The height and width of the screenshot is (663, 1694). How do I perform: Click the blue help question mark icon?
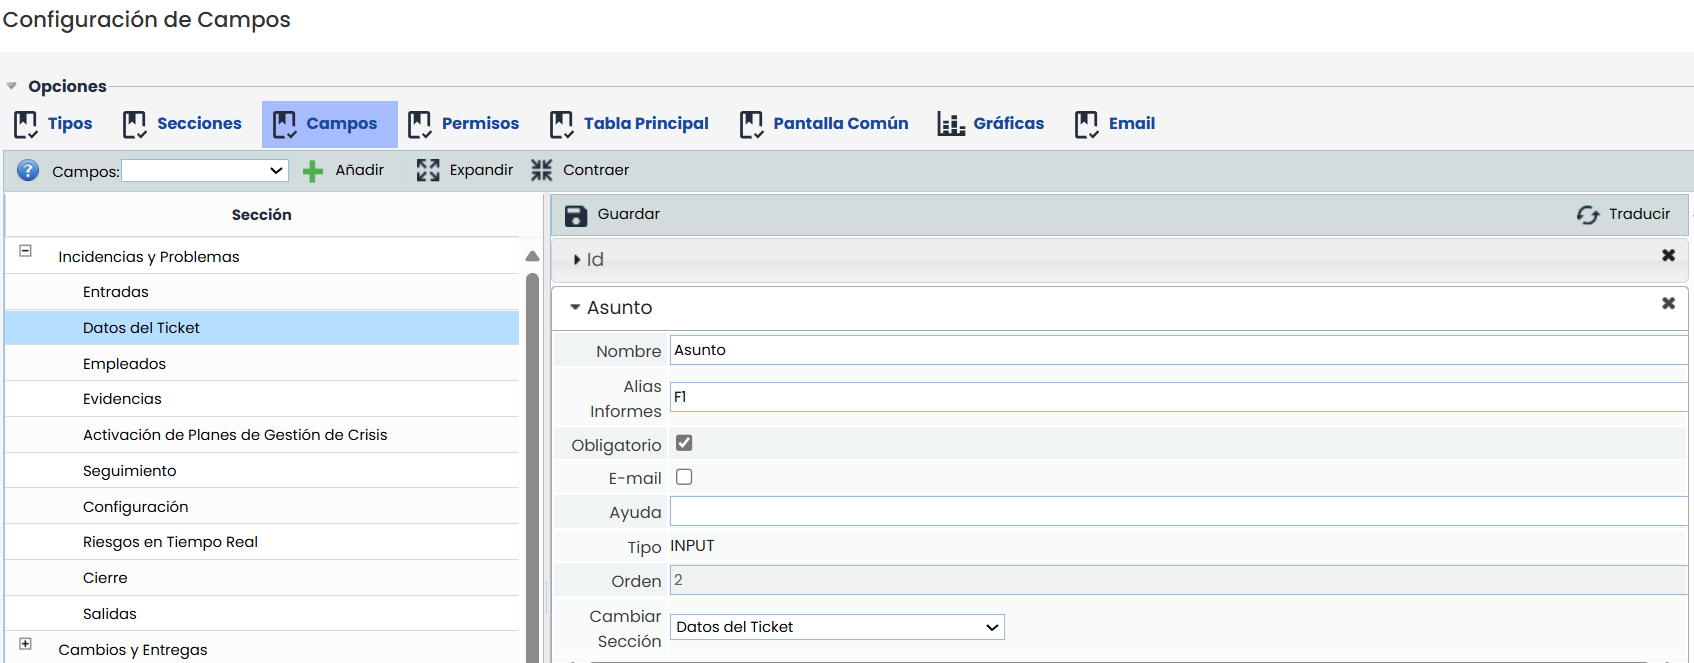pyautogui.click(x=28, y=171)
